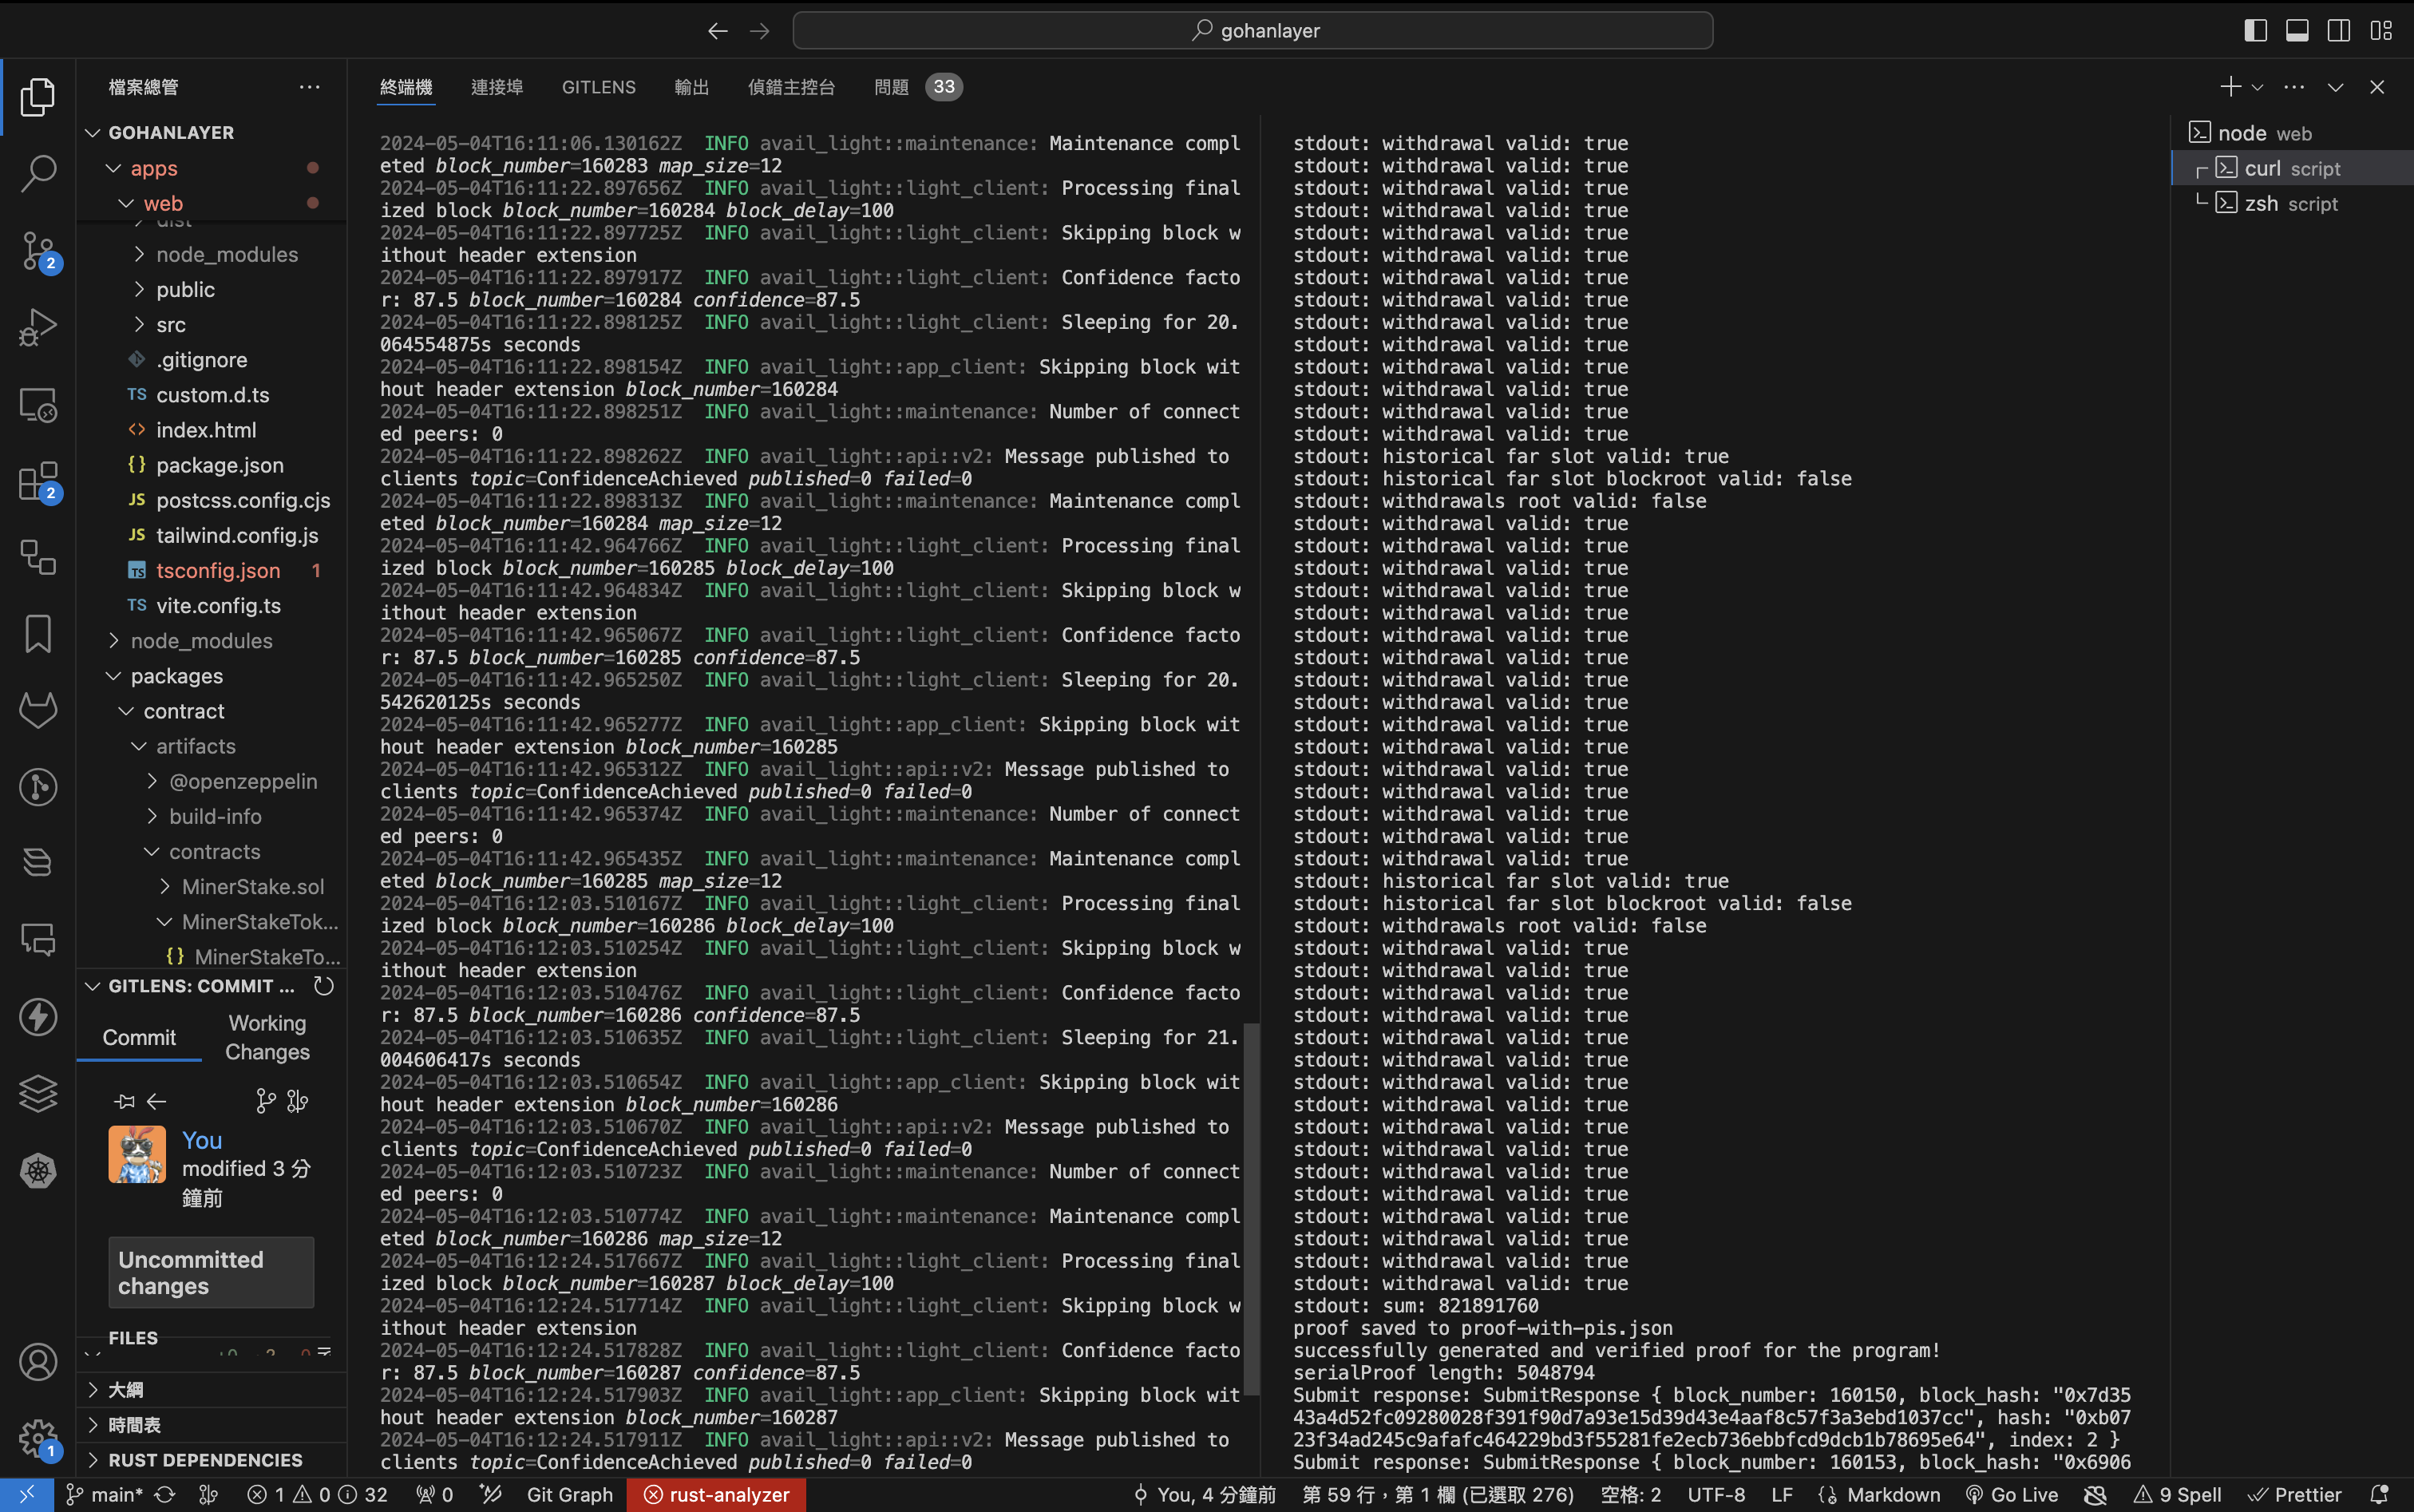2414x1512 pixels.
Task: Click the Commit button in GitLens panel
Action: (x=140, y=1036)
